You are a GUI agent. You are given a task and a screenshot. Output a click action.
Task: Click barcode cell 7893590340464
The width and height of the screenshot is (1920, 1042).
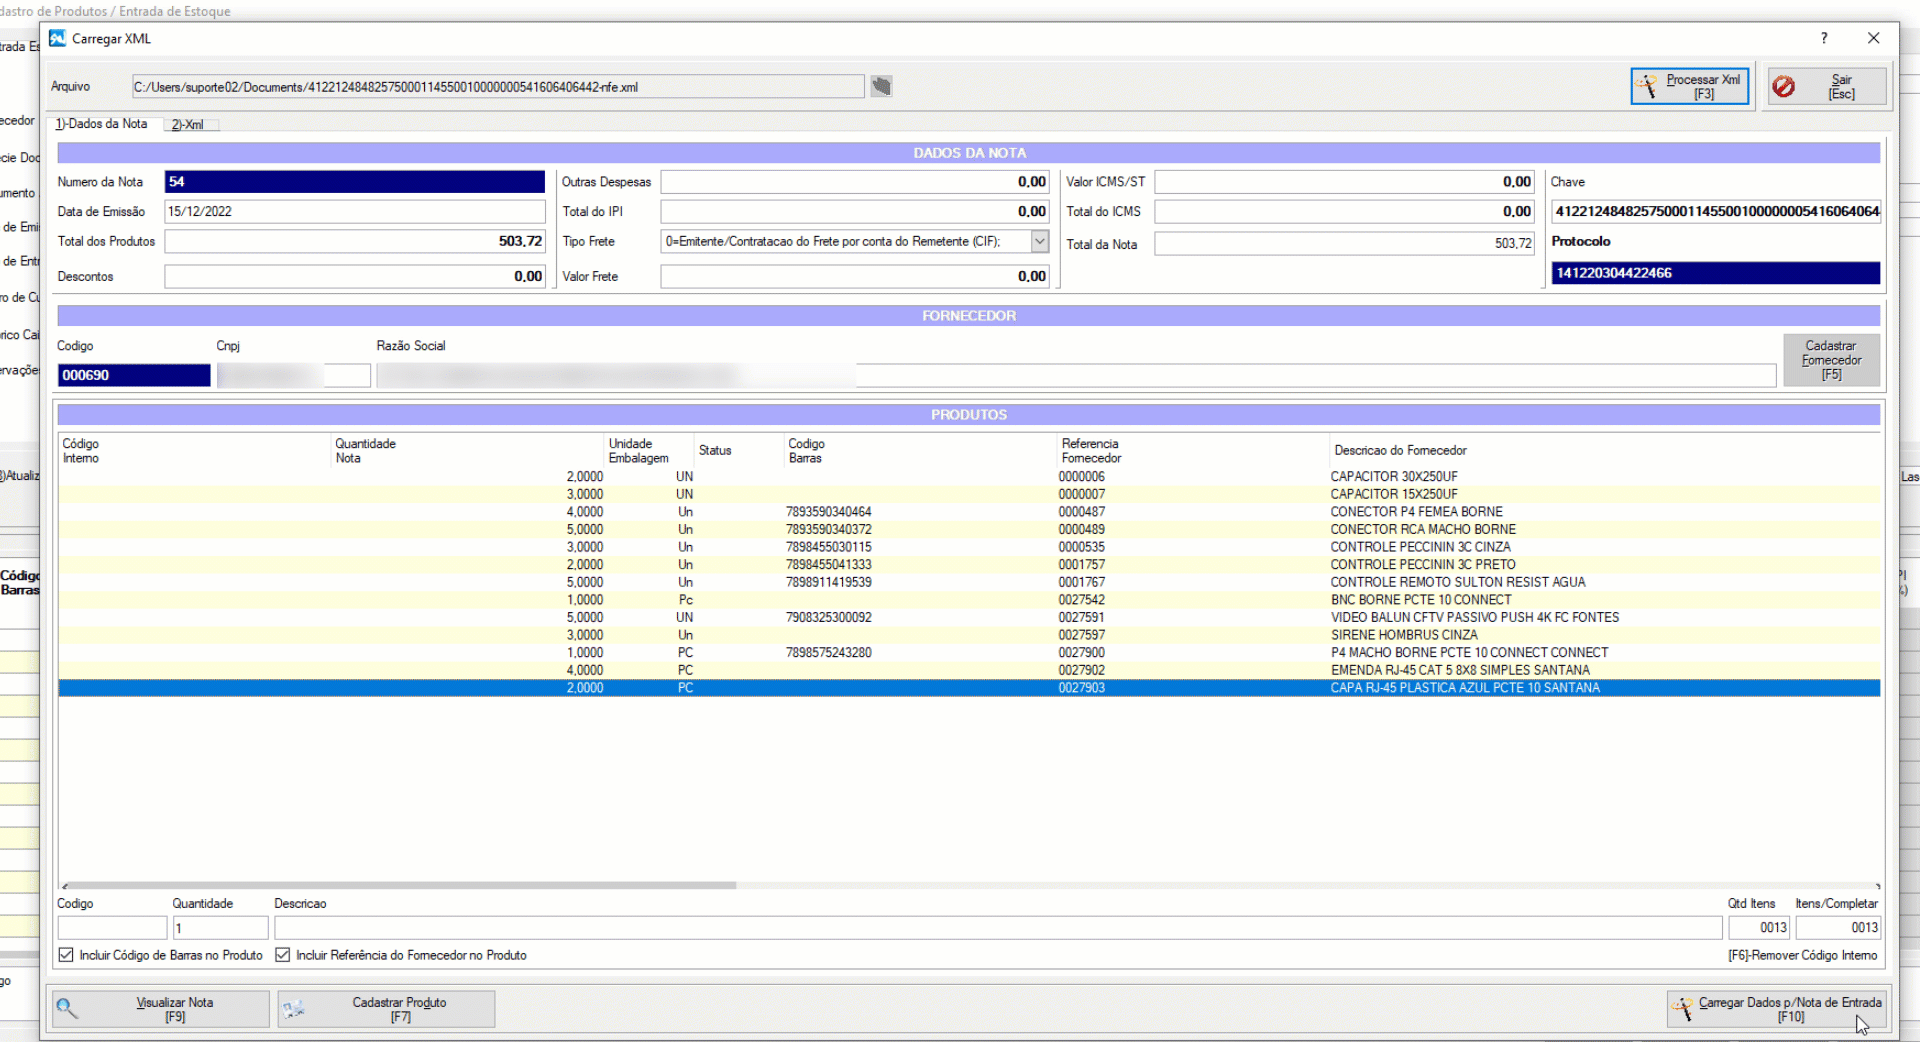tap(828, 512)
